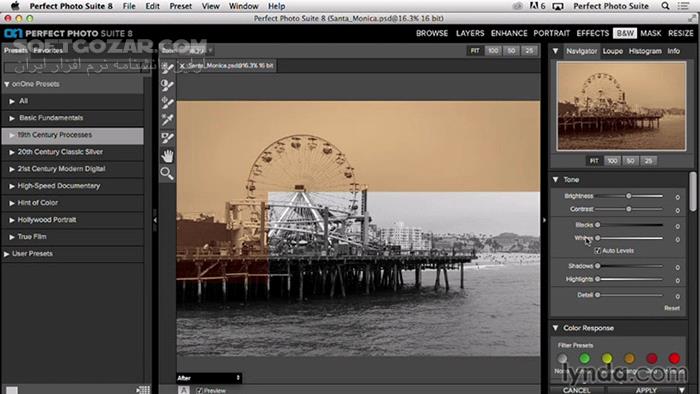Viewport: 700px width, 394px height.
Task: Expand the Hollywood Portrait category
Action: click(12, 220)
